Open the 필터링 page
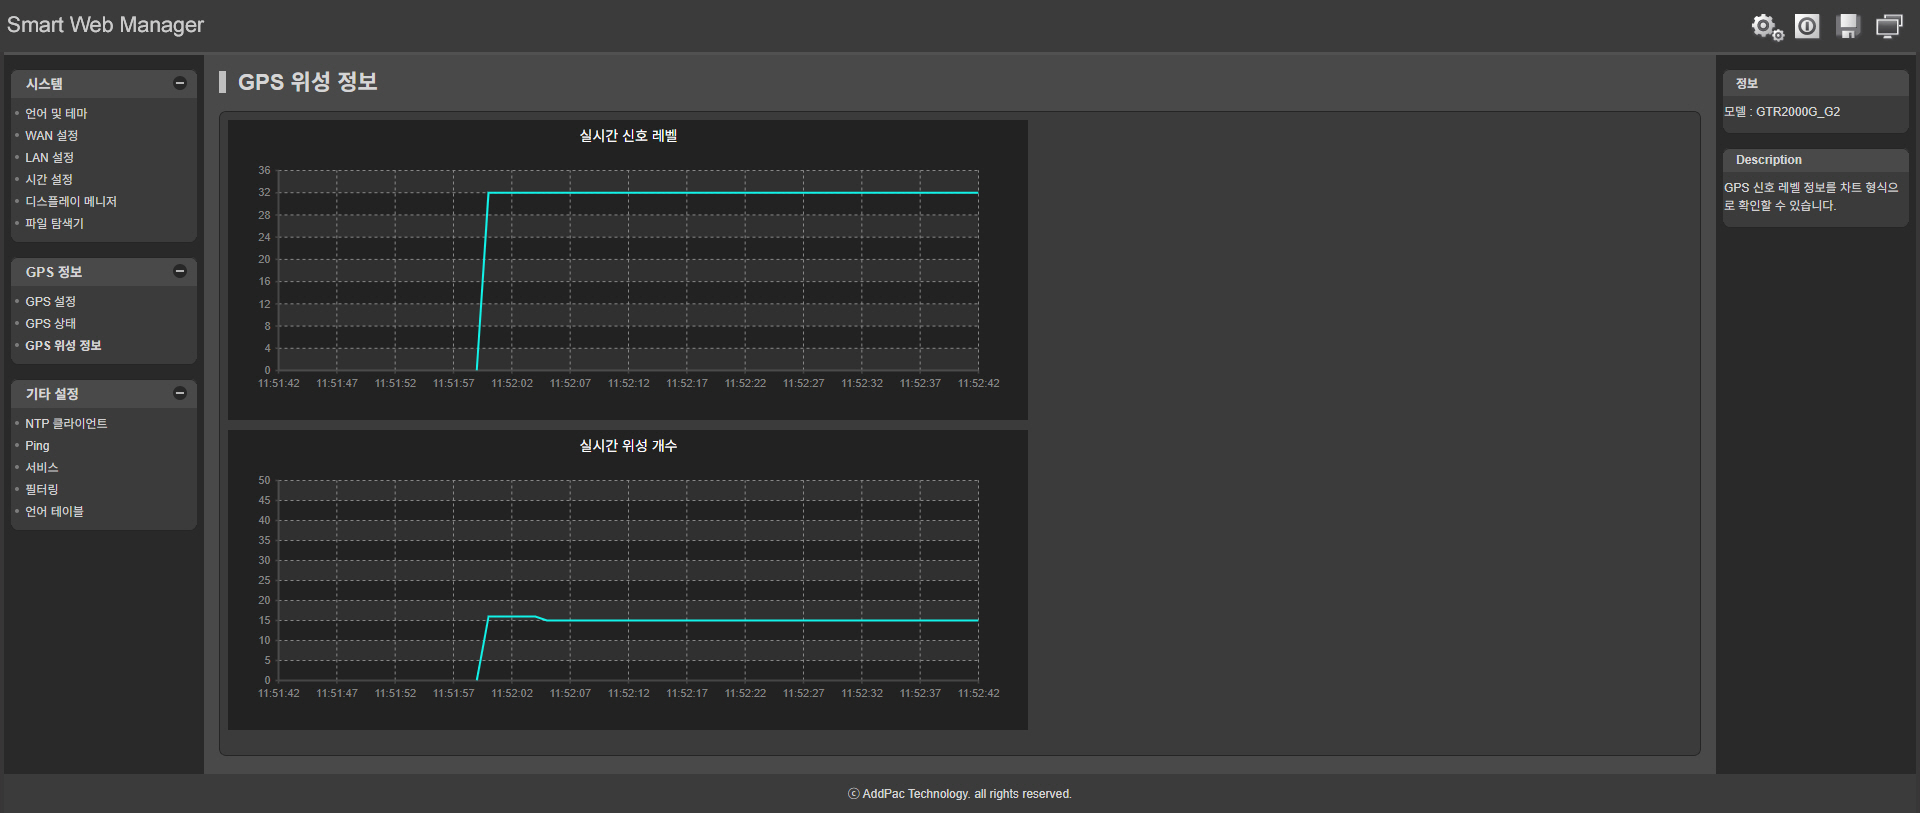 pos(42,490)
